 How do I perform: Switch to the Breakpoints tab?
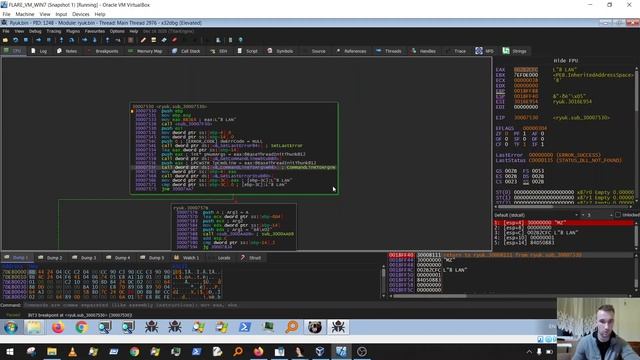pos(103,51)
